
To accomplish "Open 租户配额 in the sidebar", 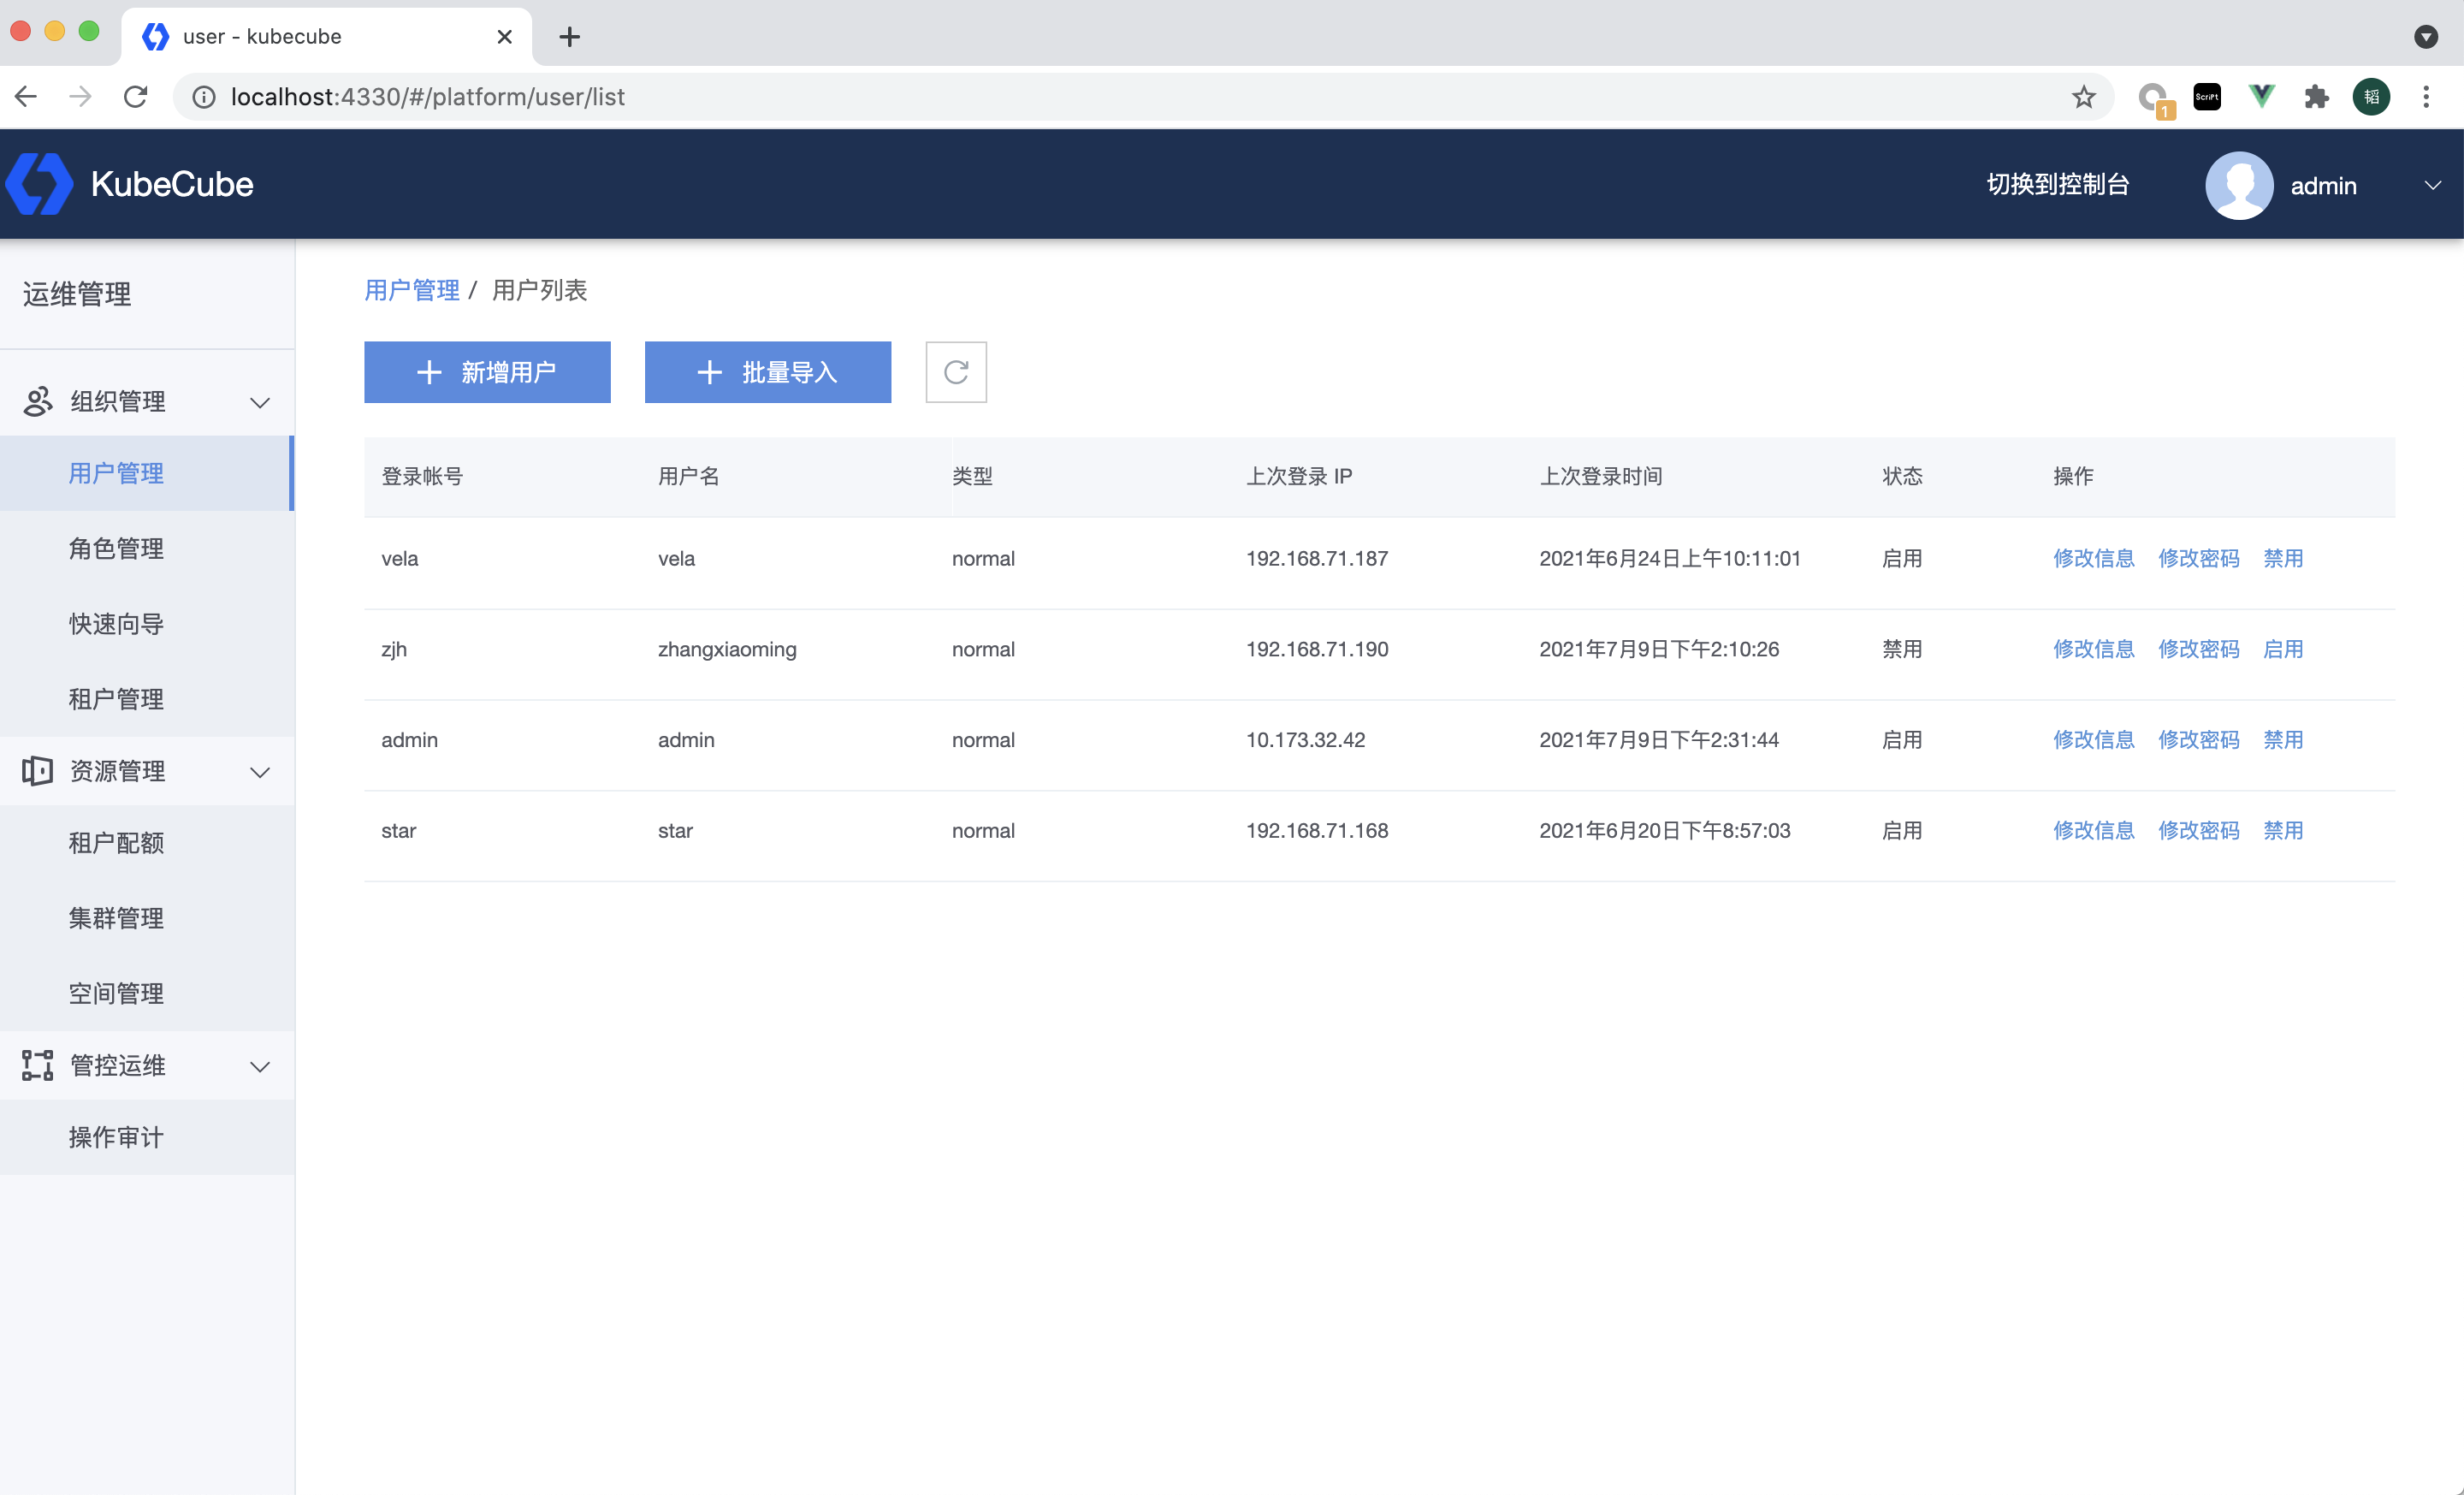I will click(x=147, y=843).
